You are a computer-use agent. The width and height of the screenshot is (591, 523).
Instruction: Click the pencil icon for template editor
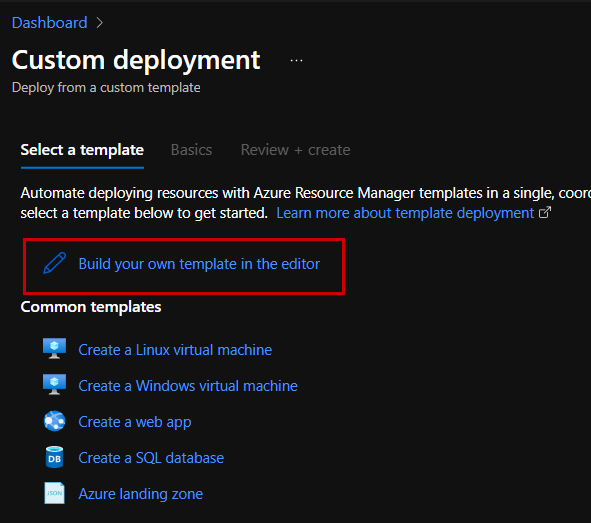coord(54,263)
